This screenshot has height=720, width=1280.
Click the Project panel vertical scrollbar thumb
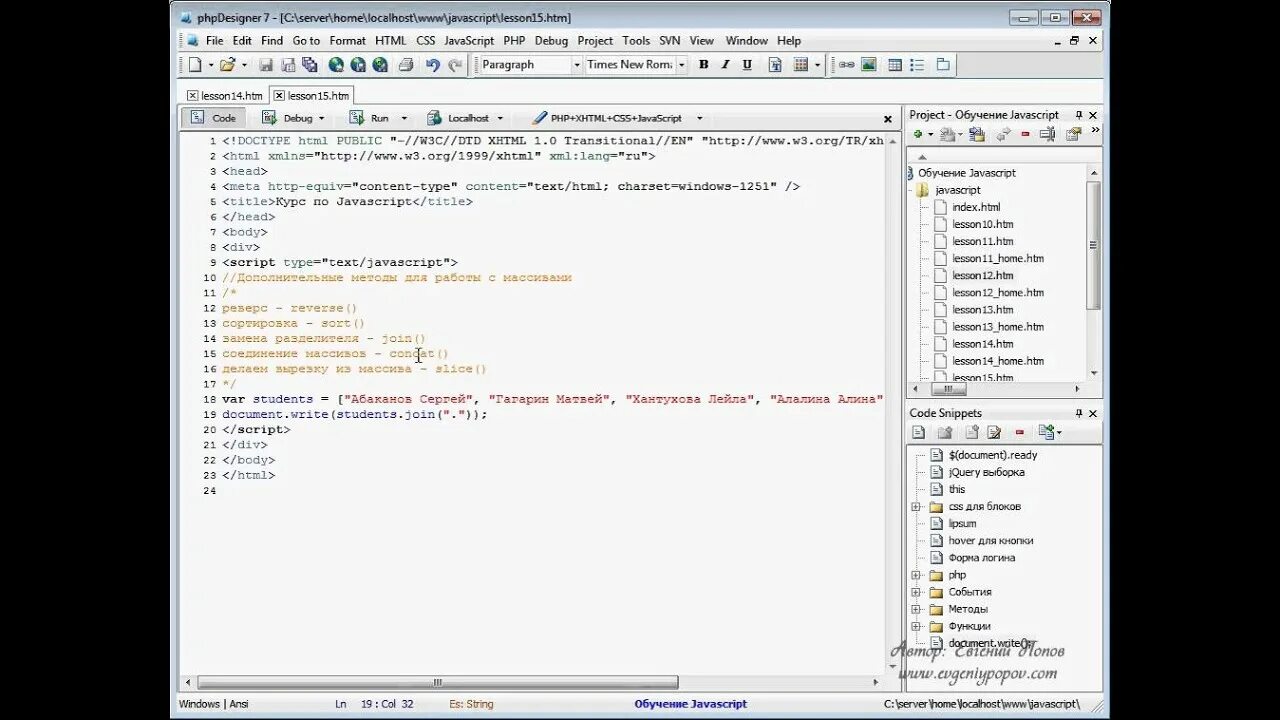click(x=1093, y=245)
